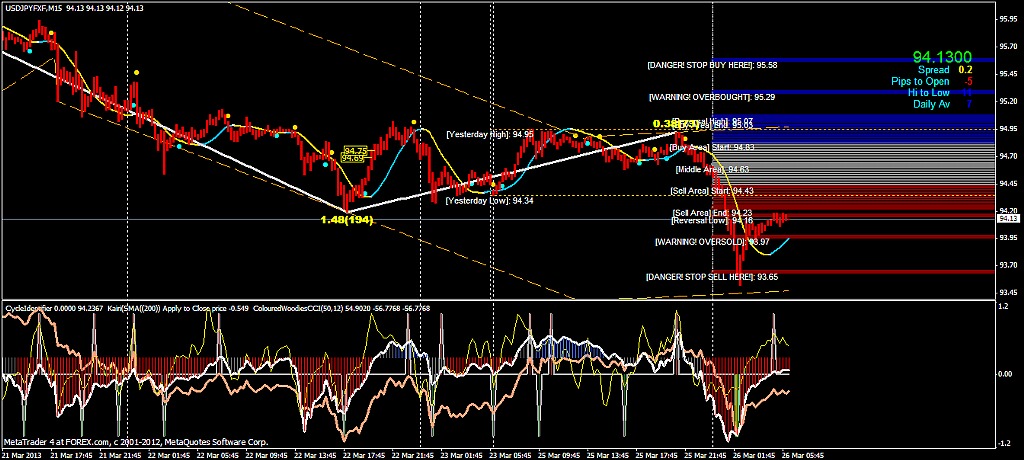1024x460 pixels.
Task: Select the Reversal Low 94.16 label
Action: click(x=712, y=220)
